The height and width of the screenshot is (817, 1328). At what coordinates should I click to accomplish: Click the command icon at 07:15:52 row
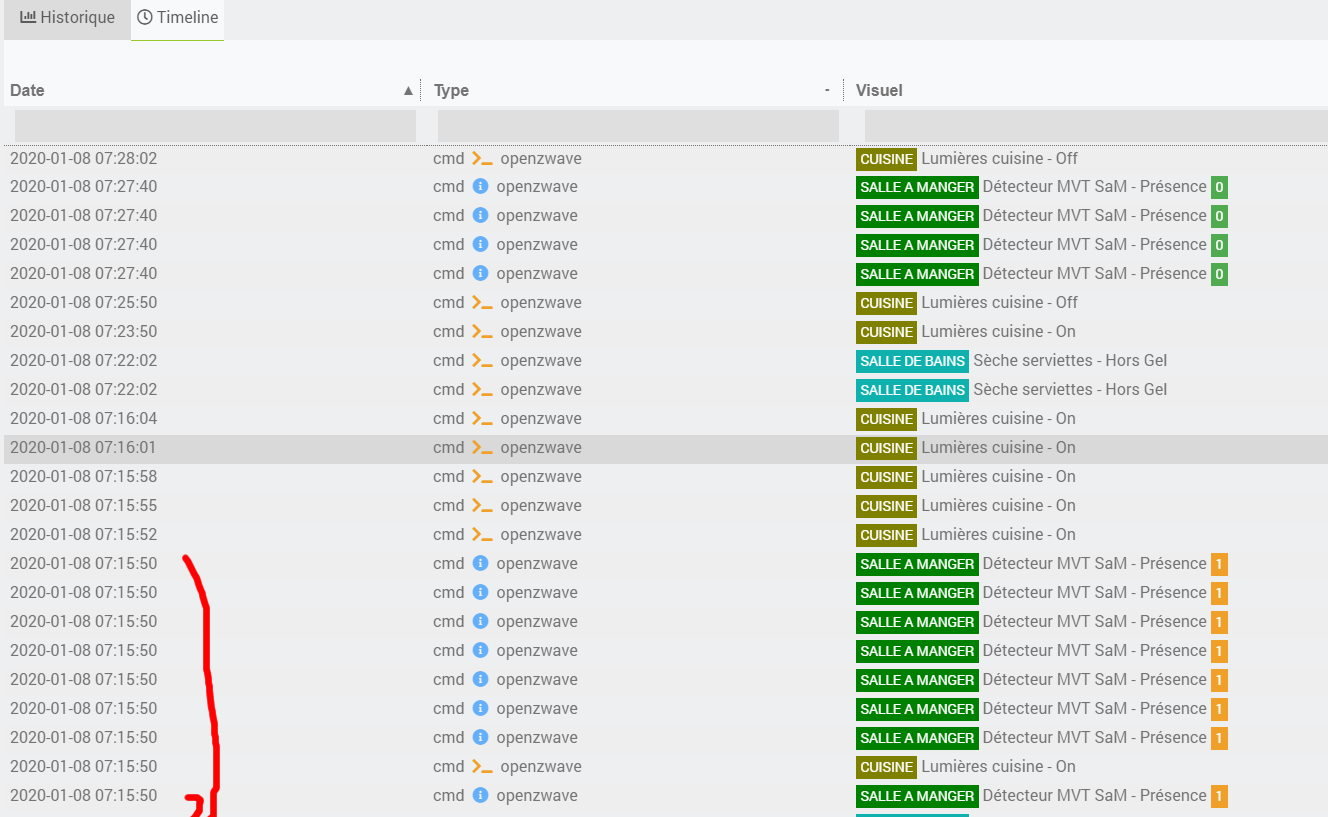tap(482, 534)
